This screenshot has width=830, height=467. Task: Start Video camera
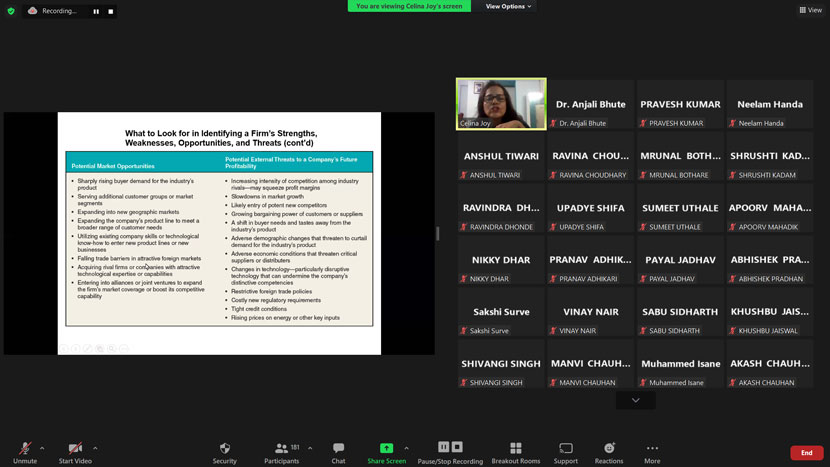click(75, 449)
